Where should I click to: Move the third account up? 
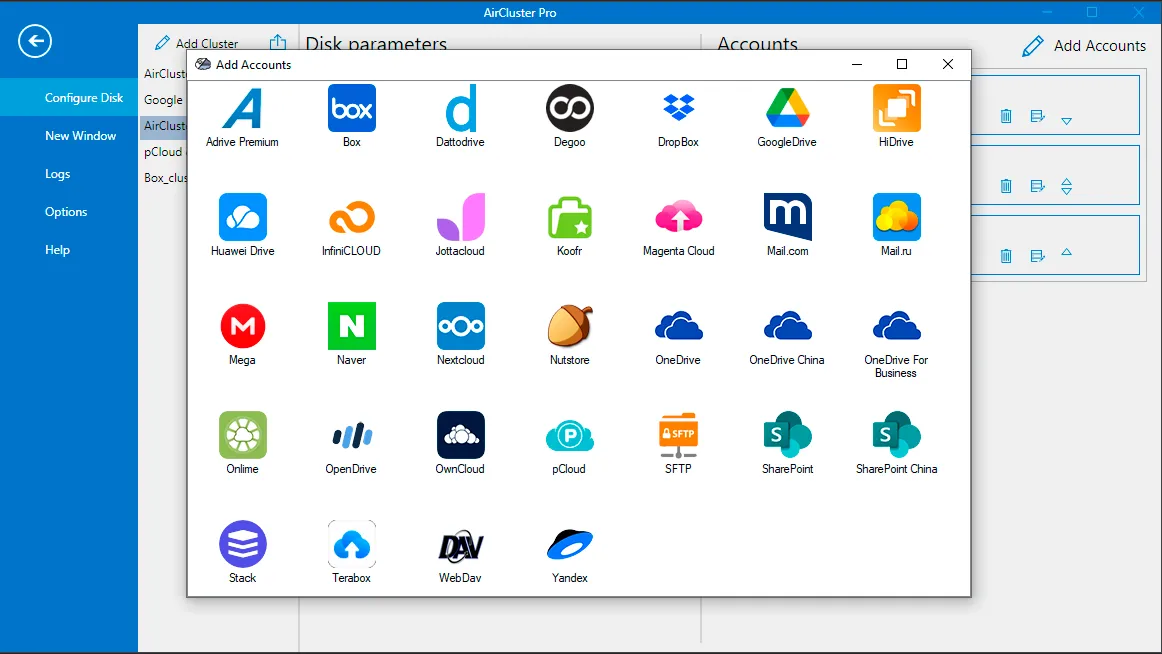1066,252
